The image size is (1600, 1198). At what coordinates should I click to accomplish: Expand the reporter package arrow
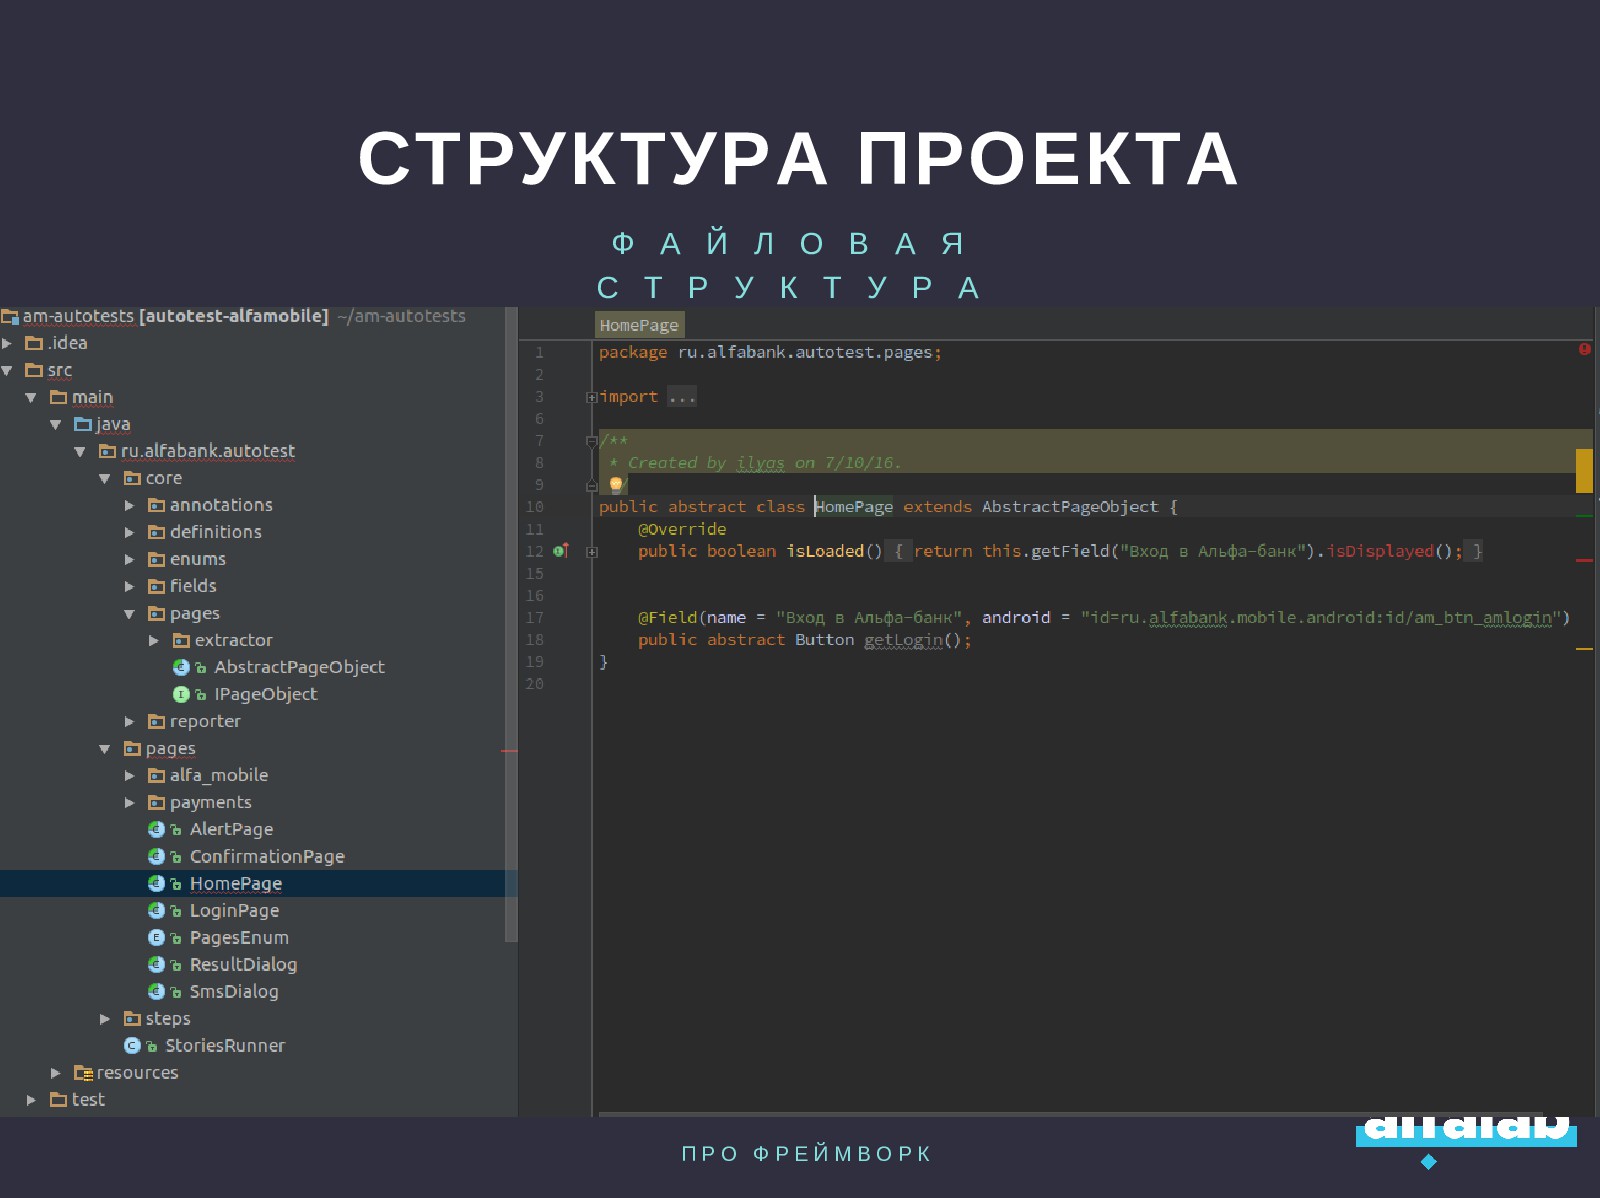pyautogui.click(x=129, y=721)
